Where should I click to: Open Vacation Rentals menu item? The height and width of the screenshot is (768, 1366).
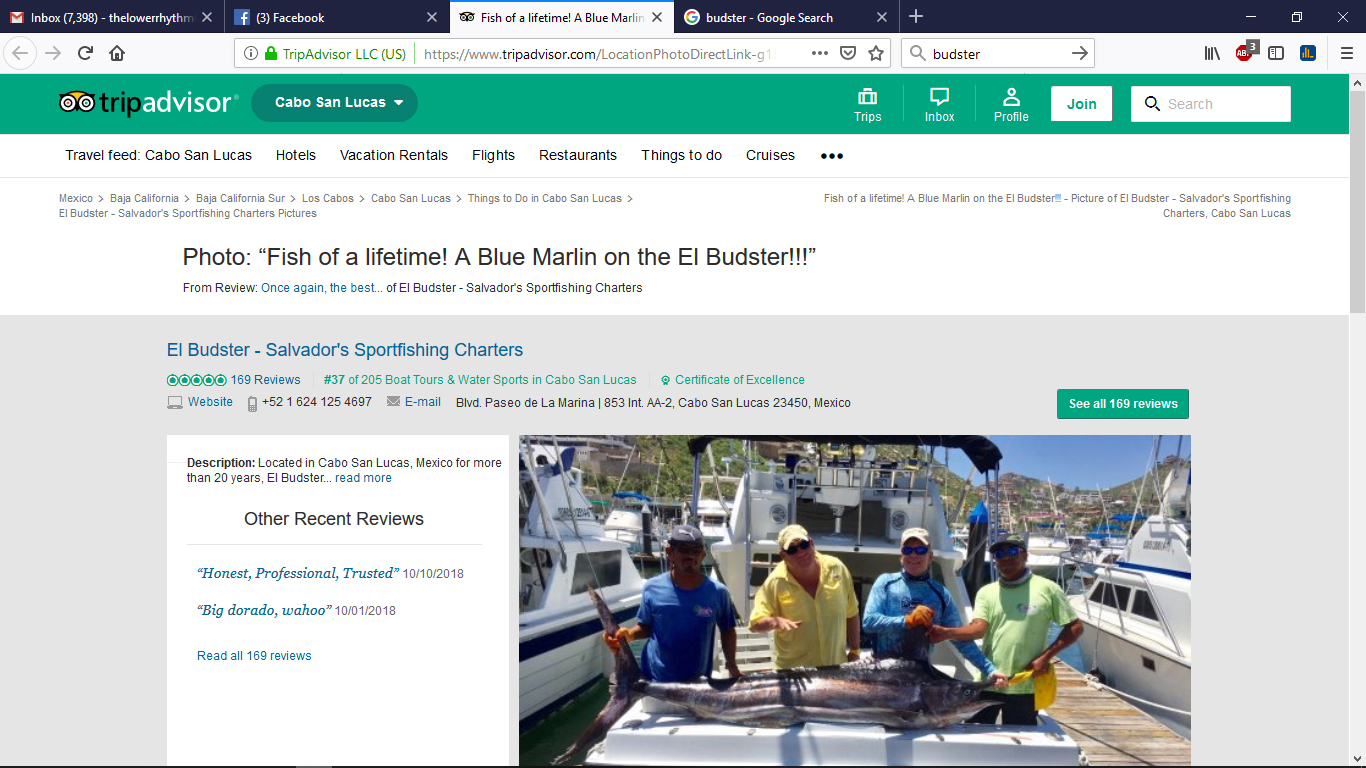tap(394, 155)
